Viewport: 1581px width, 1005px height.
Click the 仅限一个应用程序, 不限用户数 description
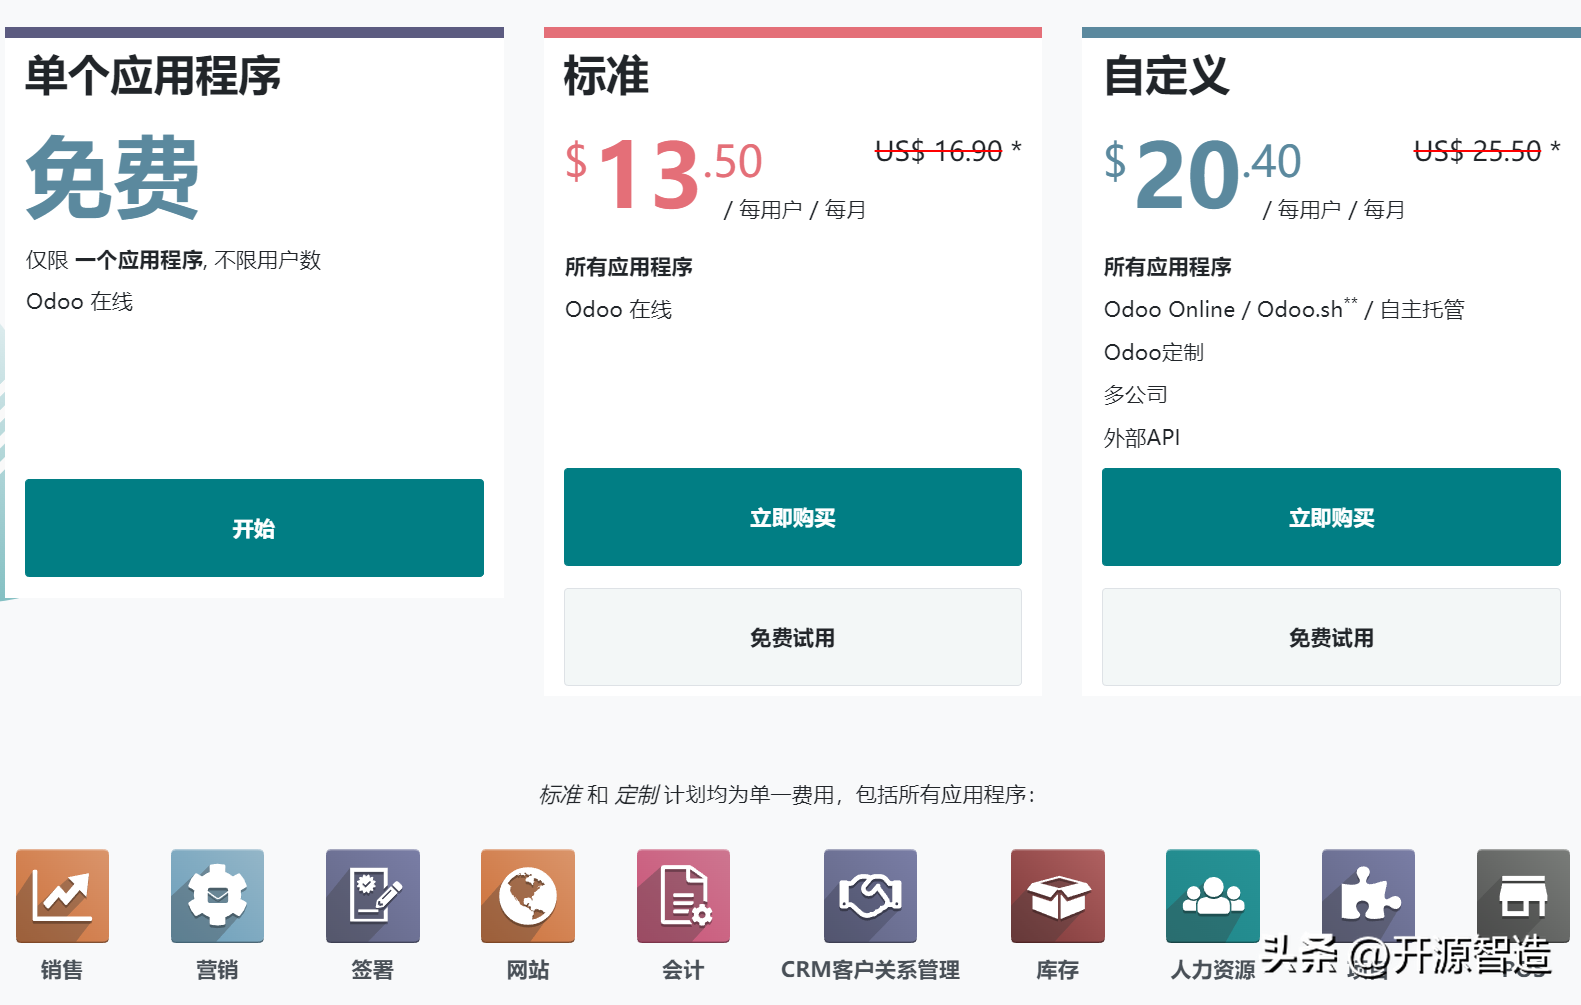(x=174, y=260)
